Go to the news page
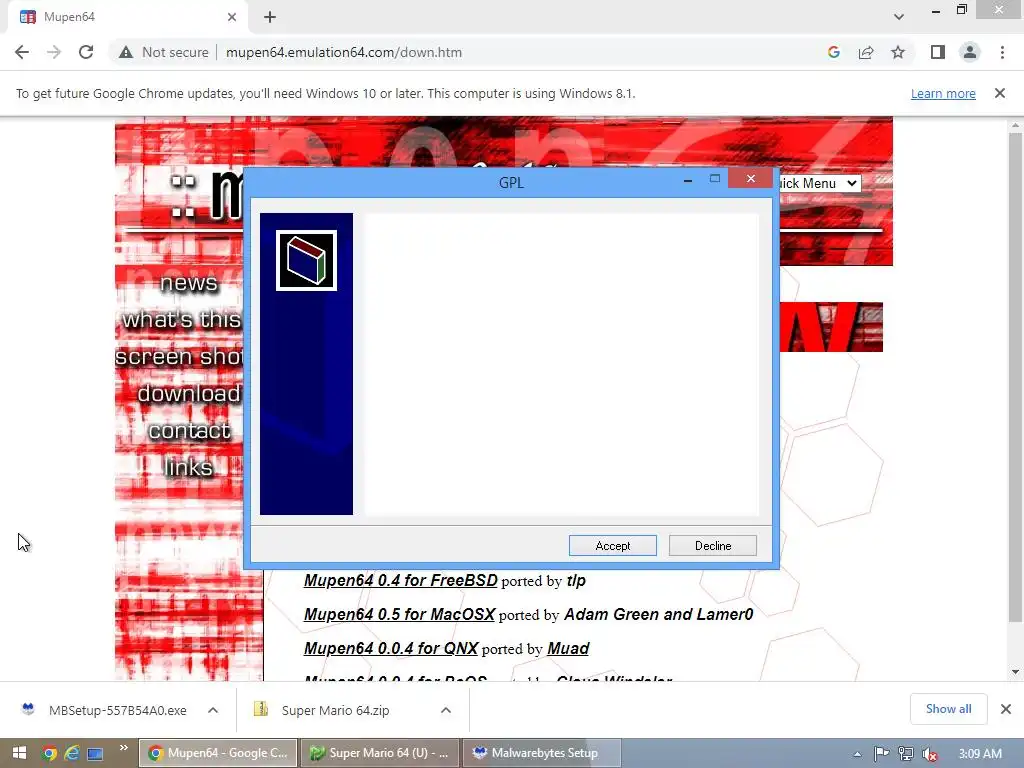 pos(189,283)
